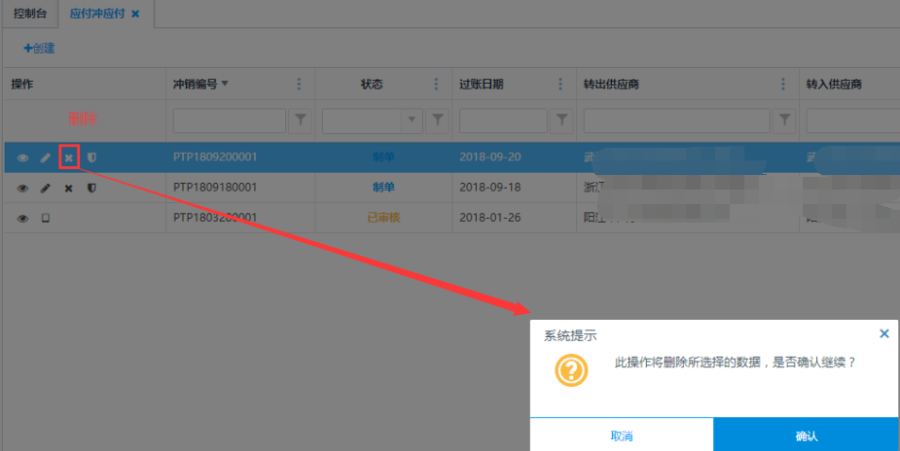
Task: Click audit shield icon for PTP1809200001
Action: tap(91, 157)
